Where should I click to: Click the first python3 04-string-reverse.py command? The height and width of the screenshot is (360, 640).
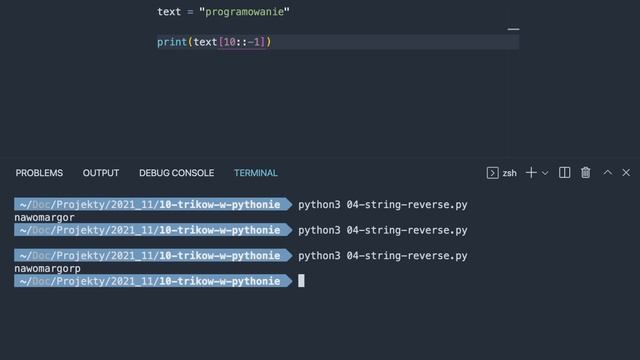[382, 204]
